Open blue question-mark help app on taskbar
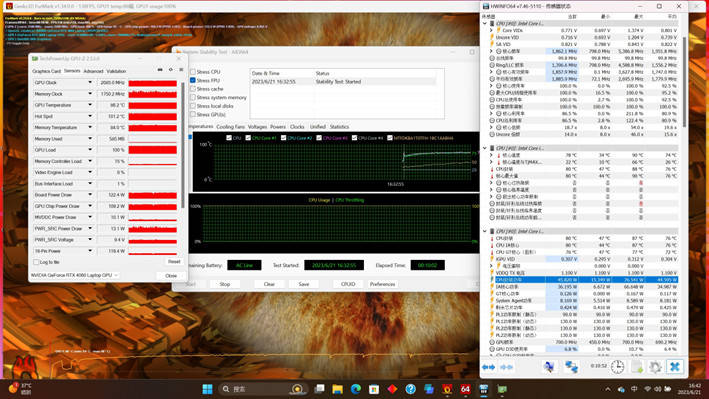 point(411,389)
